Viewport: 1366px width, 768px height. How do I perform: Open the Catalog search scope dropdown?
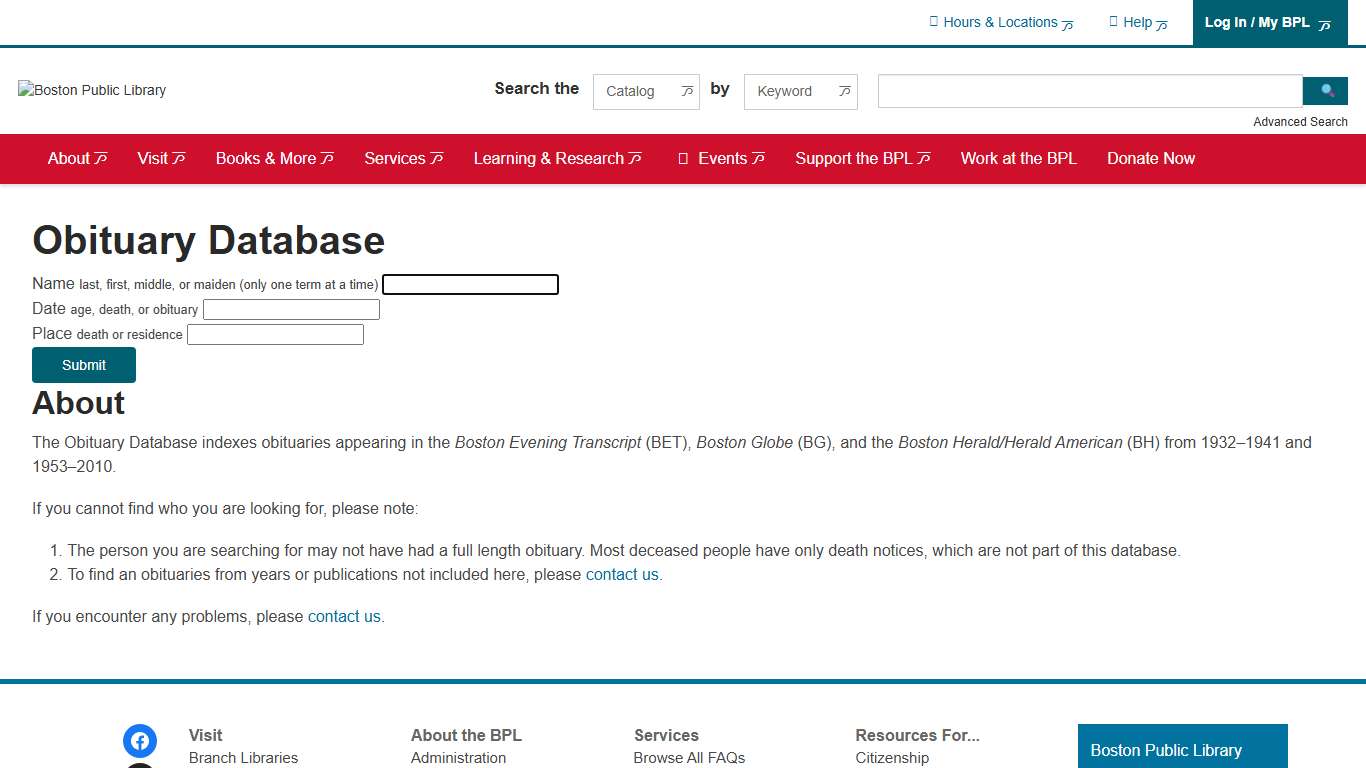(645, 91)
